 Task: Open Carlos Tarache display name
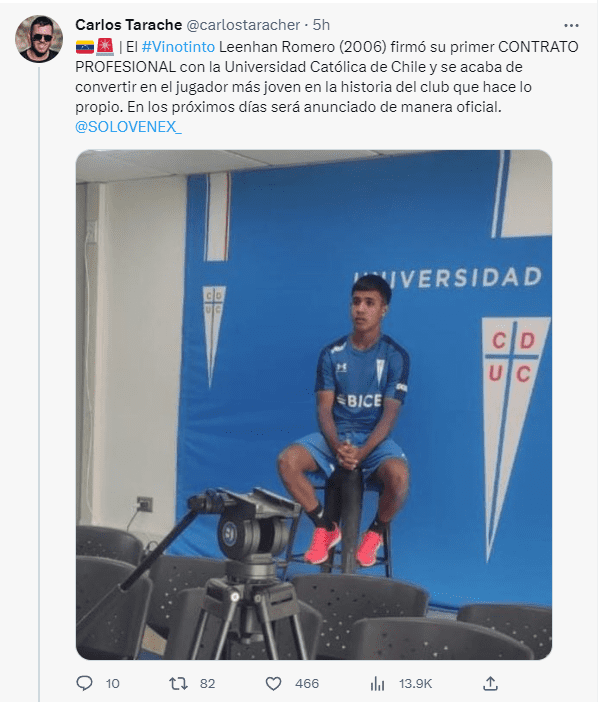[128, 25]
